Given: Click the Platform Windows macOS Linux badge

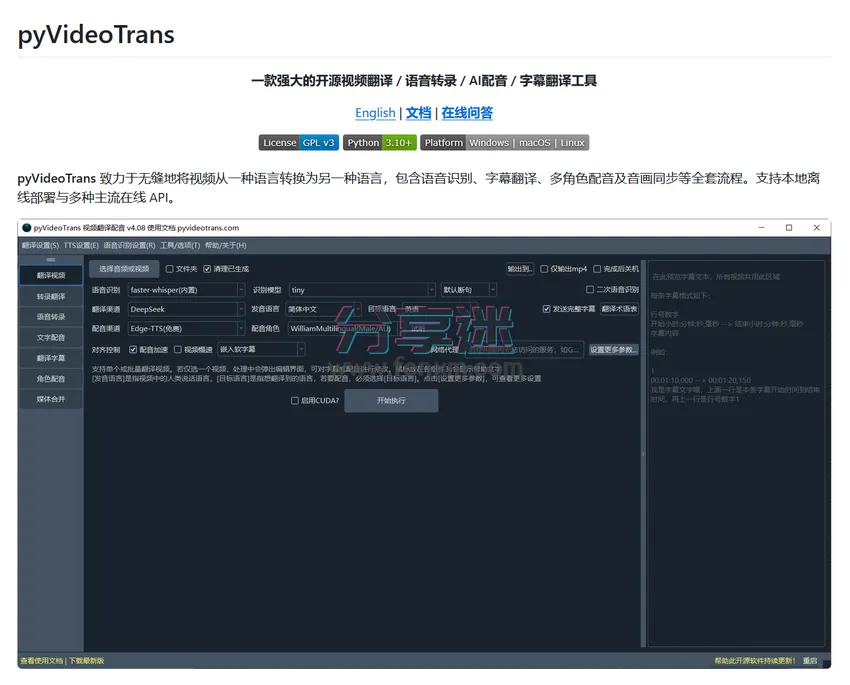Looking at the screenshot, I should [505, 143].
